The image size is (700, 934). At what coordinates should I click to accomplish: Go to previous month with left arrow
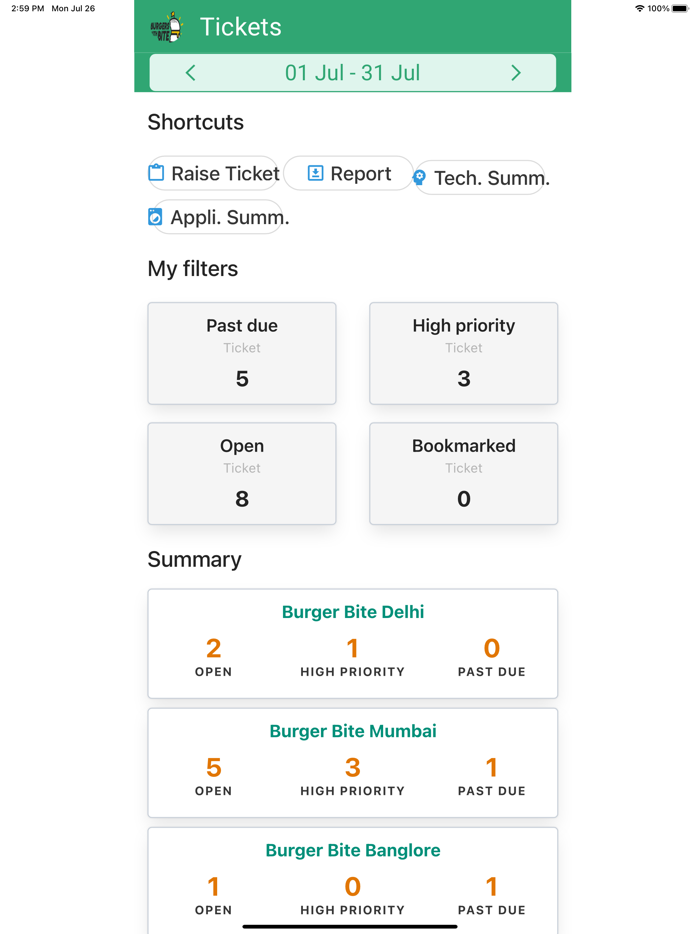(x=191, y=73)
